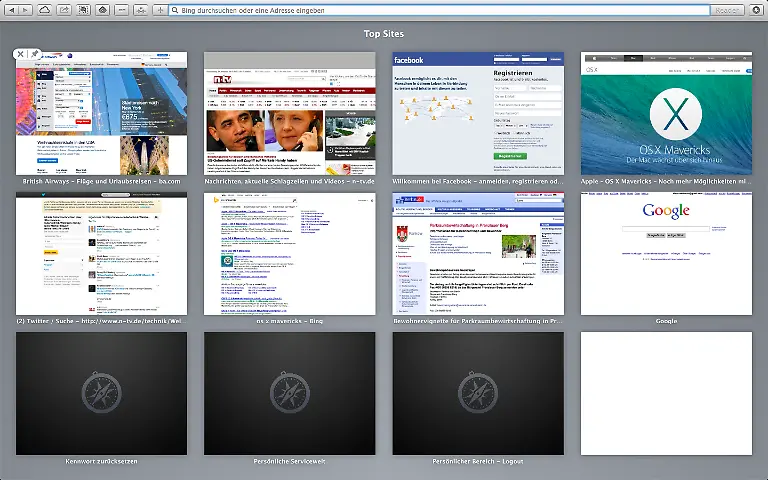The width and height of the screenshot is (768, 480).
Task: Go forward with the right arrow button
Action: pos(25,10)
